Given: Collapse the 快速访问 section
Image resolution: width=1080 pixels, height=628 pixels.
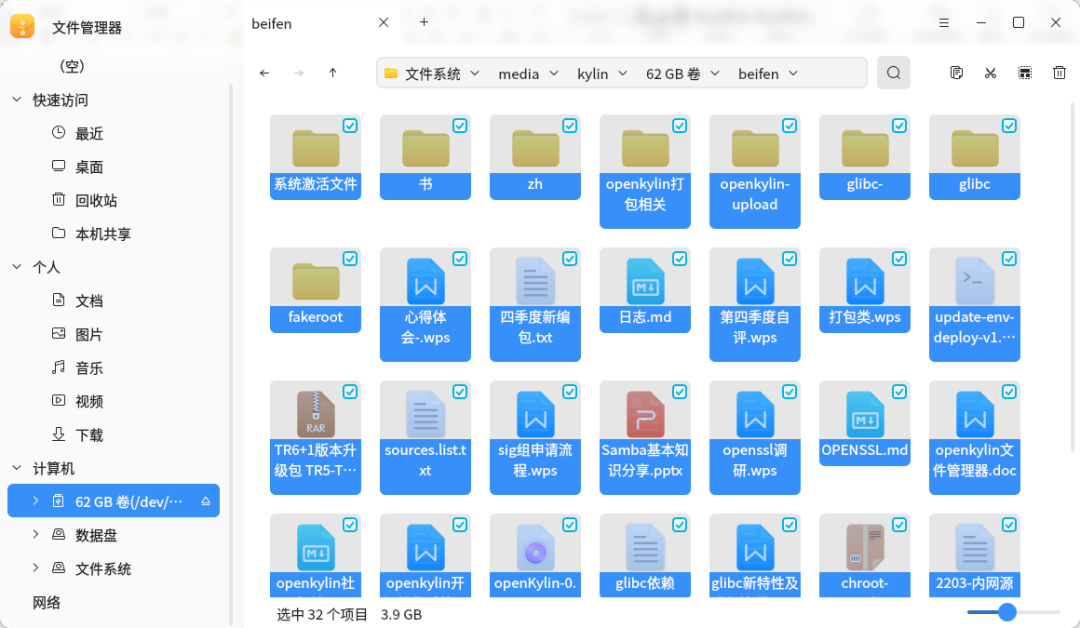Looking at the screenshot, I should (x=17, y=100).
